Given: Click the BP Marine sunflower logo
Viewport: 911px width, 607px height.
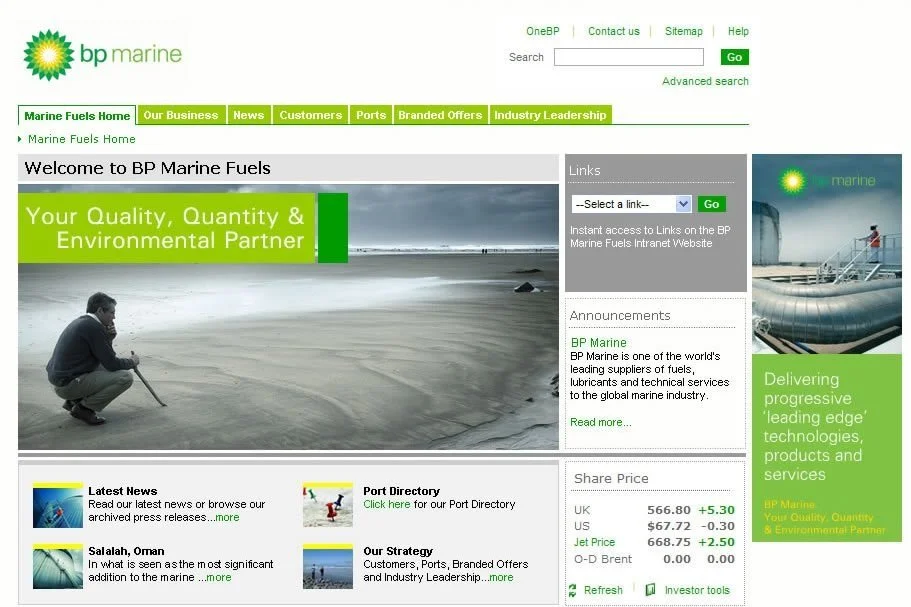Looking at the screenshot, I should point(49,55).
